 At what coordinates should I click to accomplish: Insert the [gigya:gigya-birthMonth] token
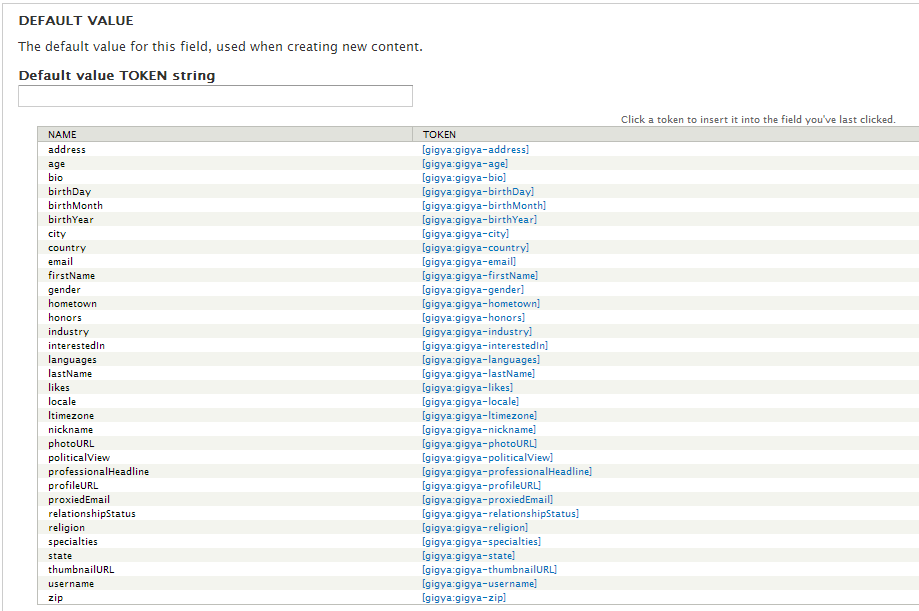[x=484, y=206]
